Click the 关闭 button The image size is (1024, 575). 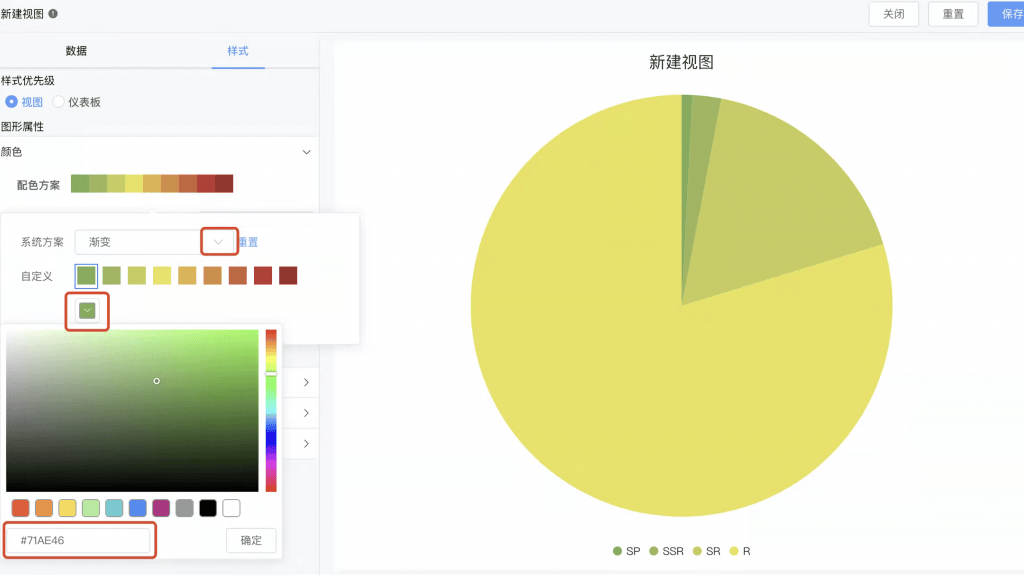(x=893, y=14)
